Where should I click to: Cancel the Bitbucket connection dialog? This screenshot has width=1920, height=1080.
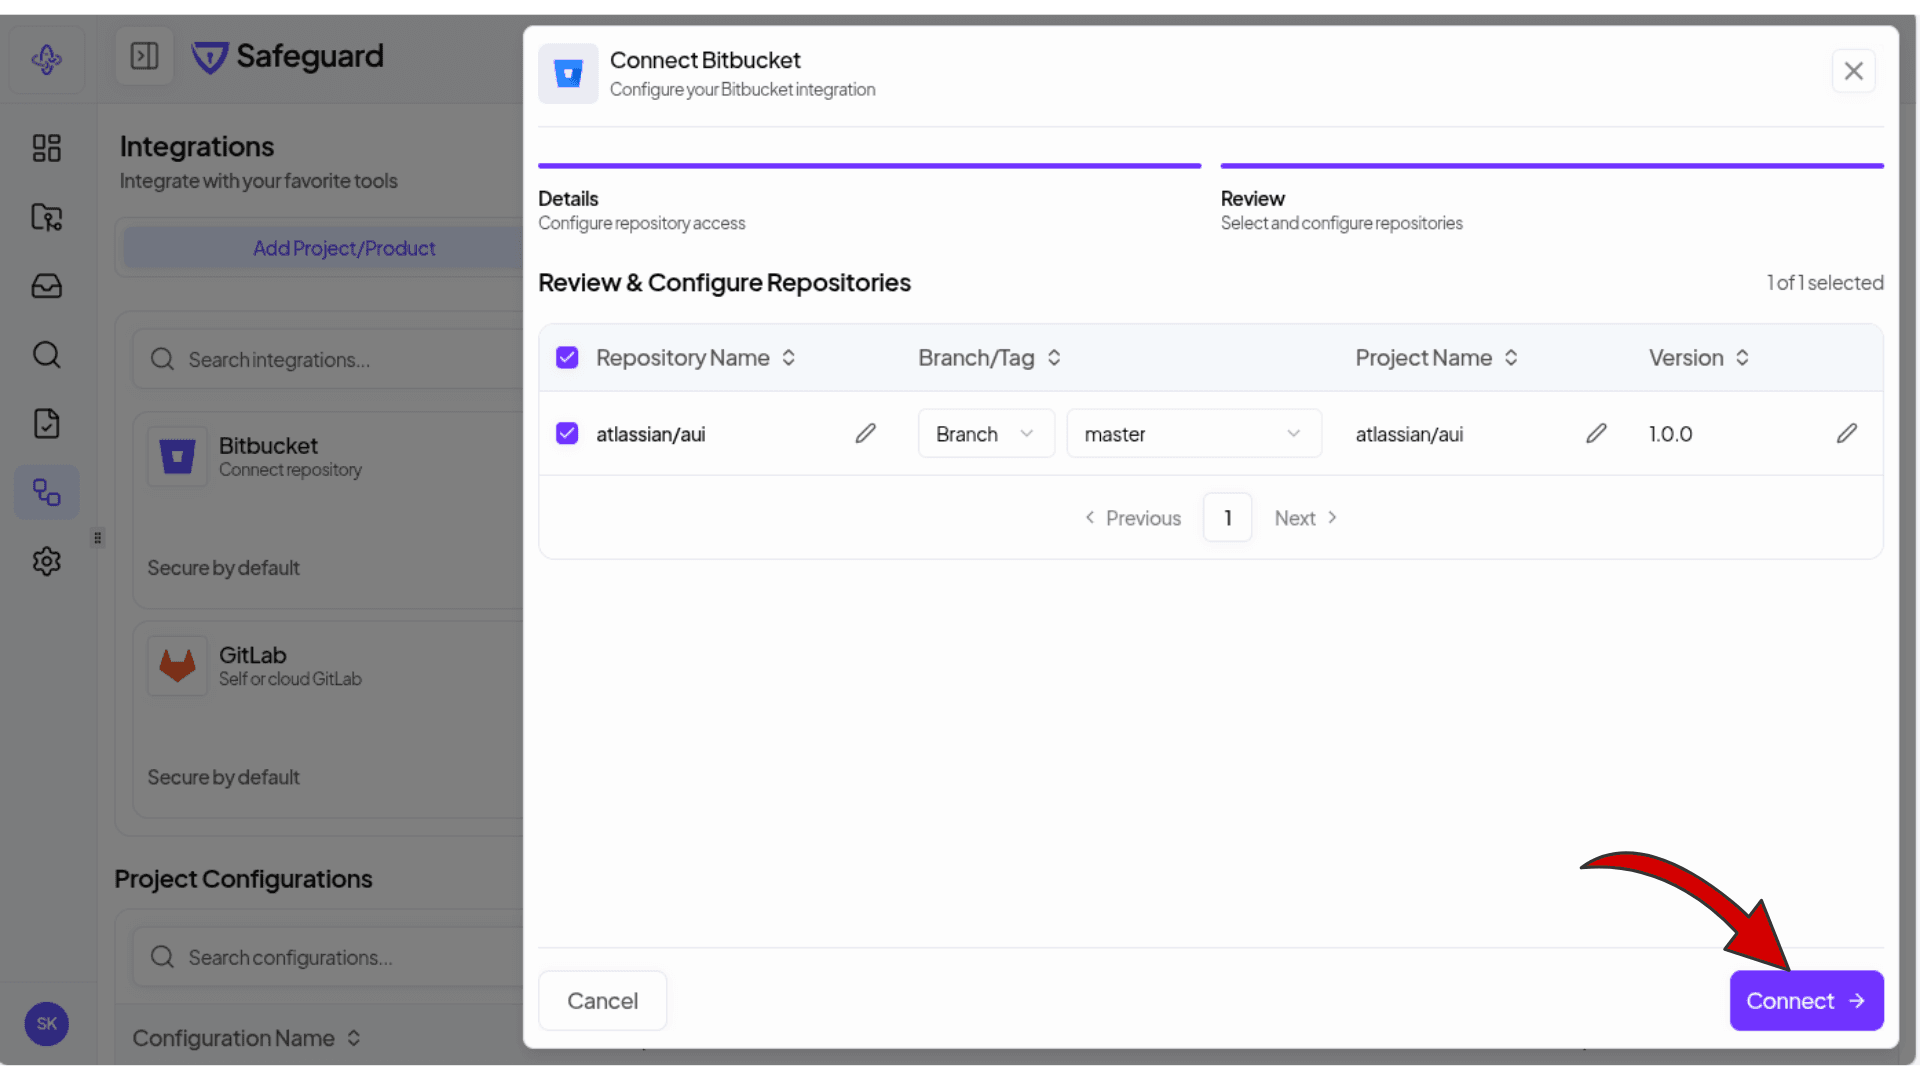coord(601,1000)
